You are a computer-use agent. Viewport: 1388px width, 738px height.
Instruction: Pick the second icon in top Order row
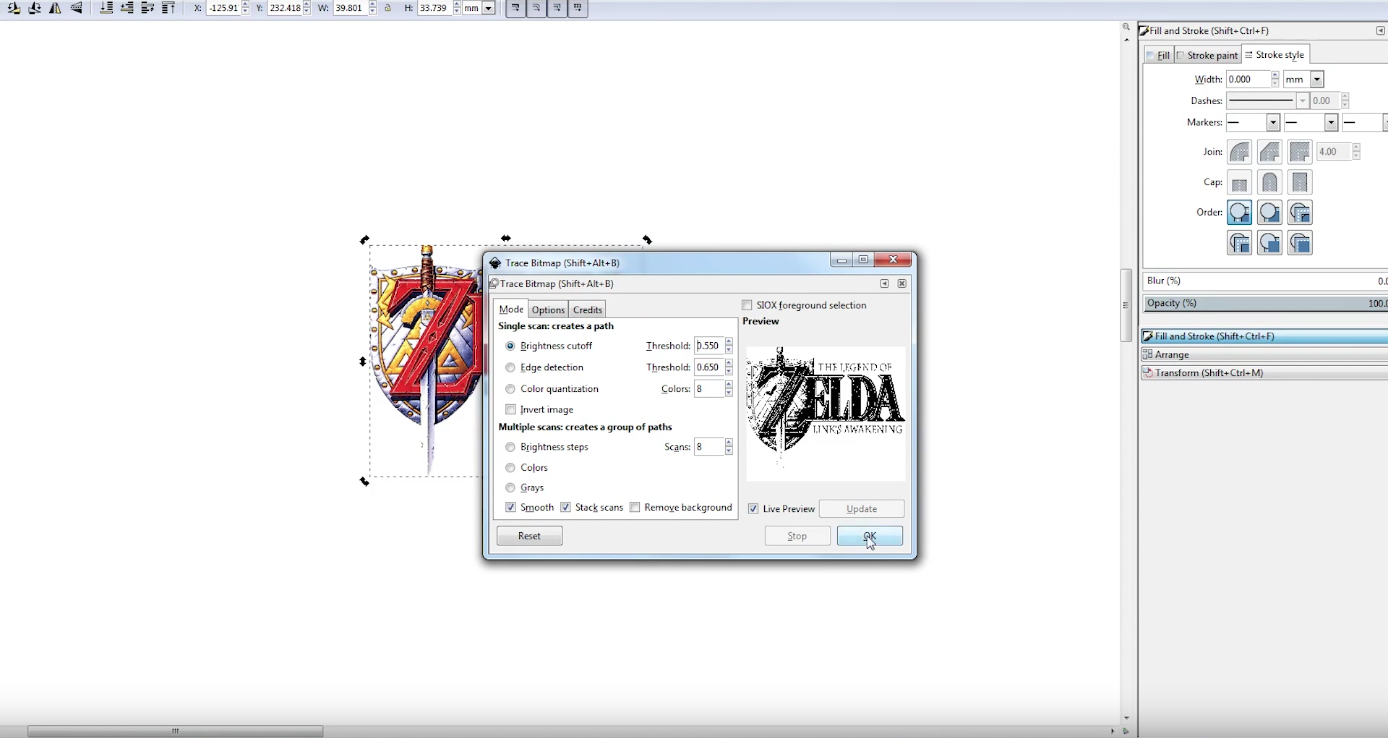pos(1269,212)
